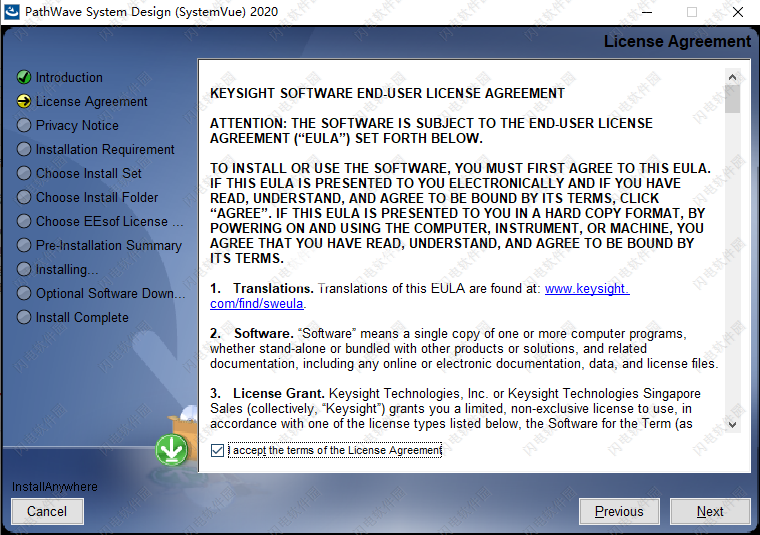Click the InstallAnywhere label

55,487
